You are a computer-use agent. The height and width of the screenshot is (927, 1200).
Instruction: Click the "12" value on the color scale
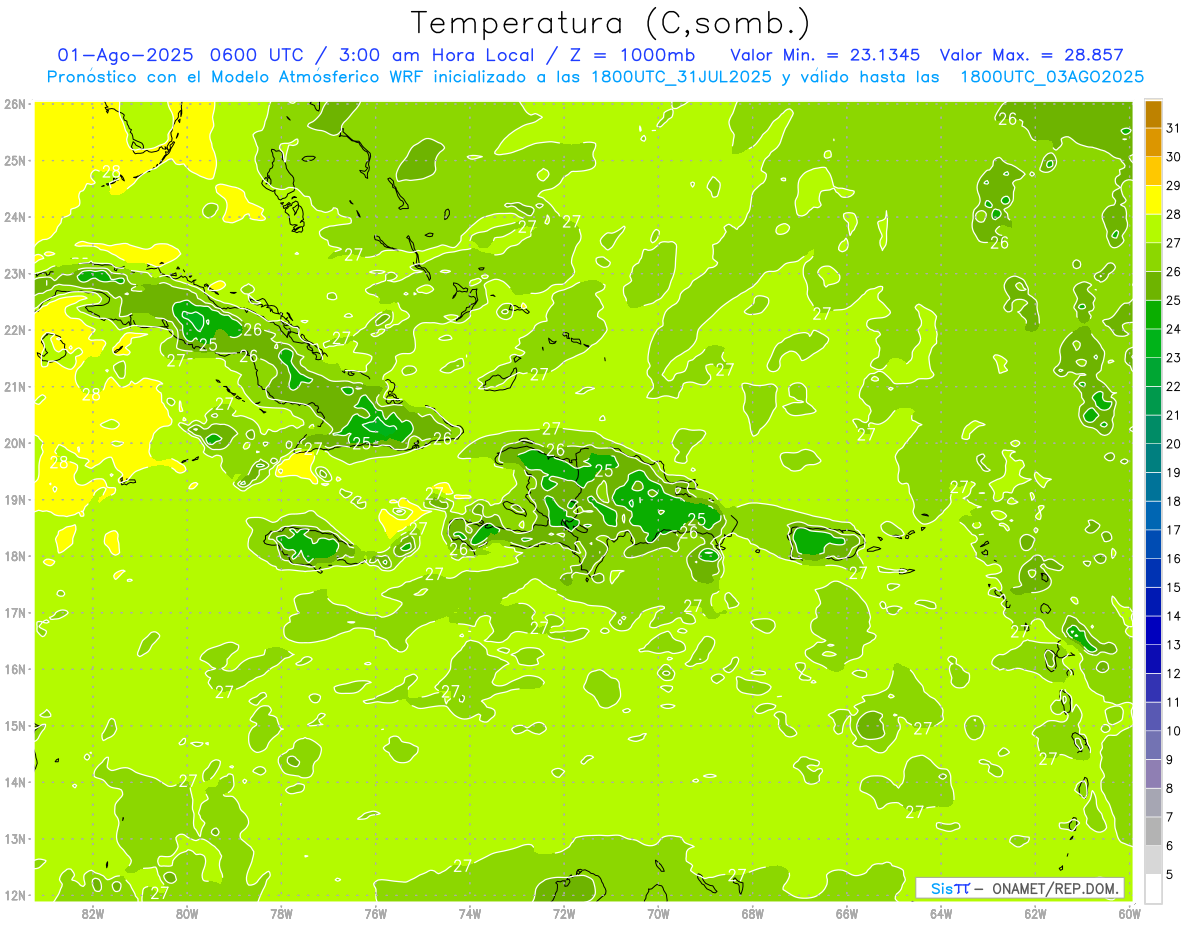tap(1173, 673)
